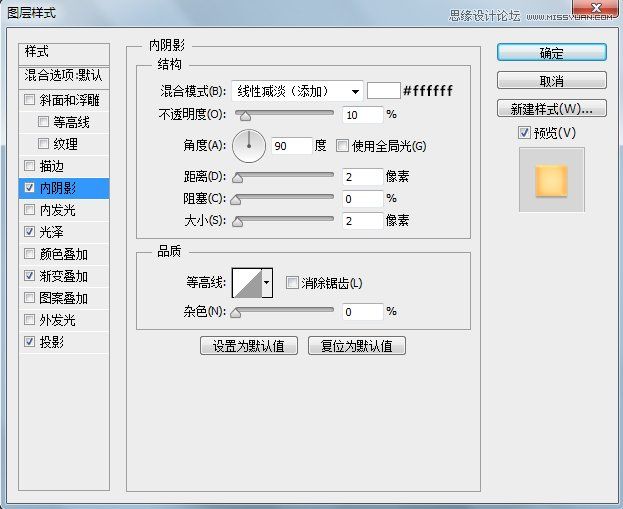Screen dimensions: 623x509
Task: Focus the 距离 pixel field
Action: click(362, 176)
